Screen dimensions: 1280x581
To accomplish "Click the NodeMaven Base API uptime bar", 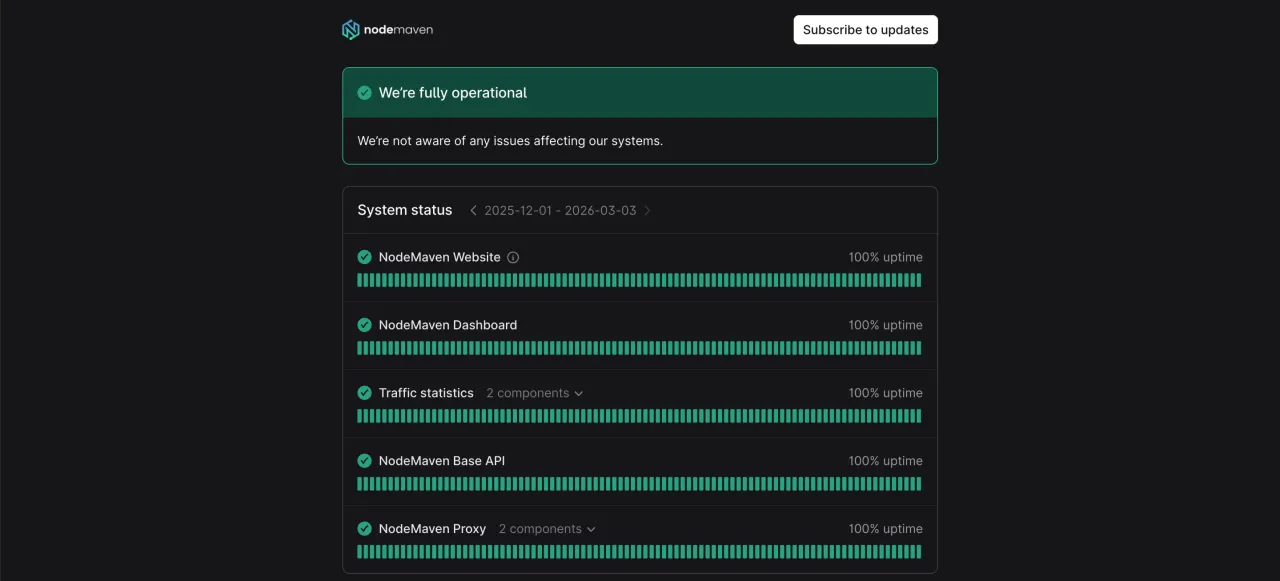I will click(x=639, y=484).
